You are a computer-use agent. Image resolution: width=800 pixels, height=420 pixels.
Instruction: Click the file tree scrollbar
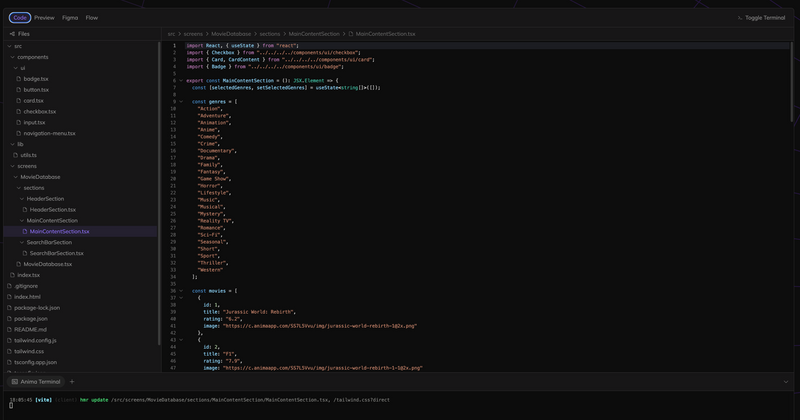pos(159,193)
